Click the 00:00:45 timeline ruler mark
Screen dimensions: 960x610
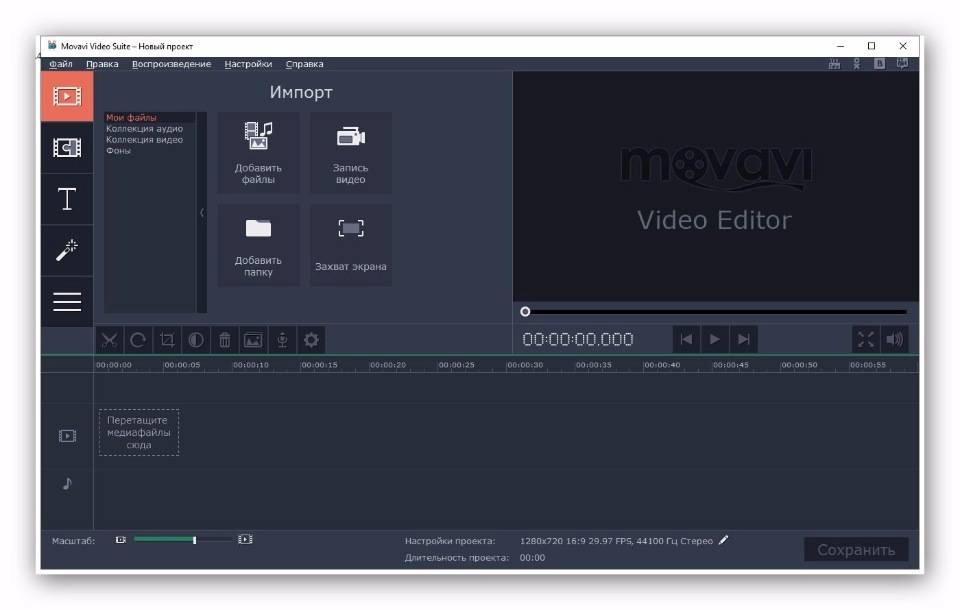coord(730,364)
